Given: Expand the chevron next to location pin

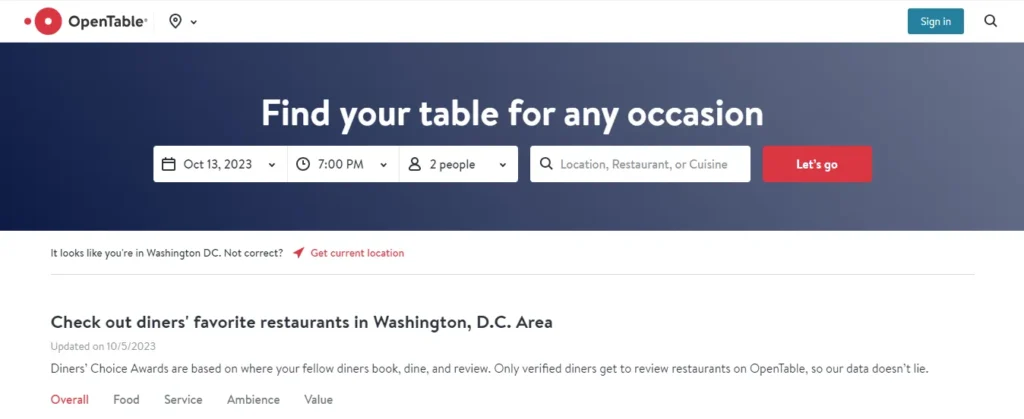Looking at the screenshot, I should 194,22.
